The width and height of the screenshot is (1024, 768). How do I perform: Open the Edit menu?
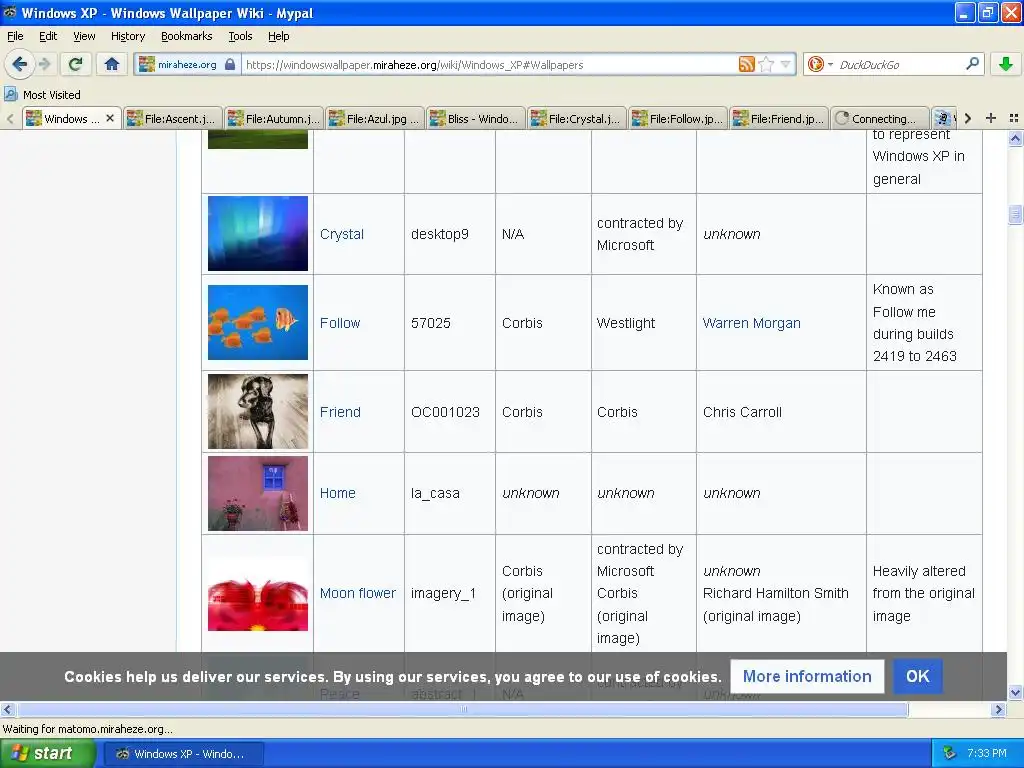click(48, 36)
